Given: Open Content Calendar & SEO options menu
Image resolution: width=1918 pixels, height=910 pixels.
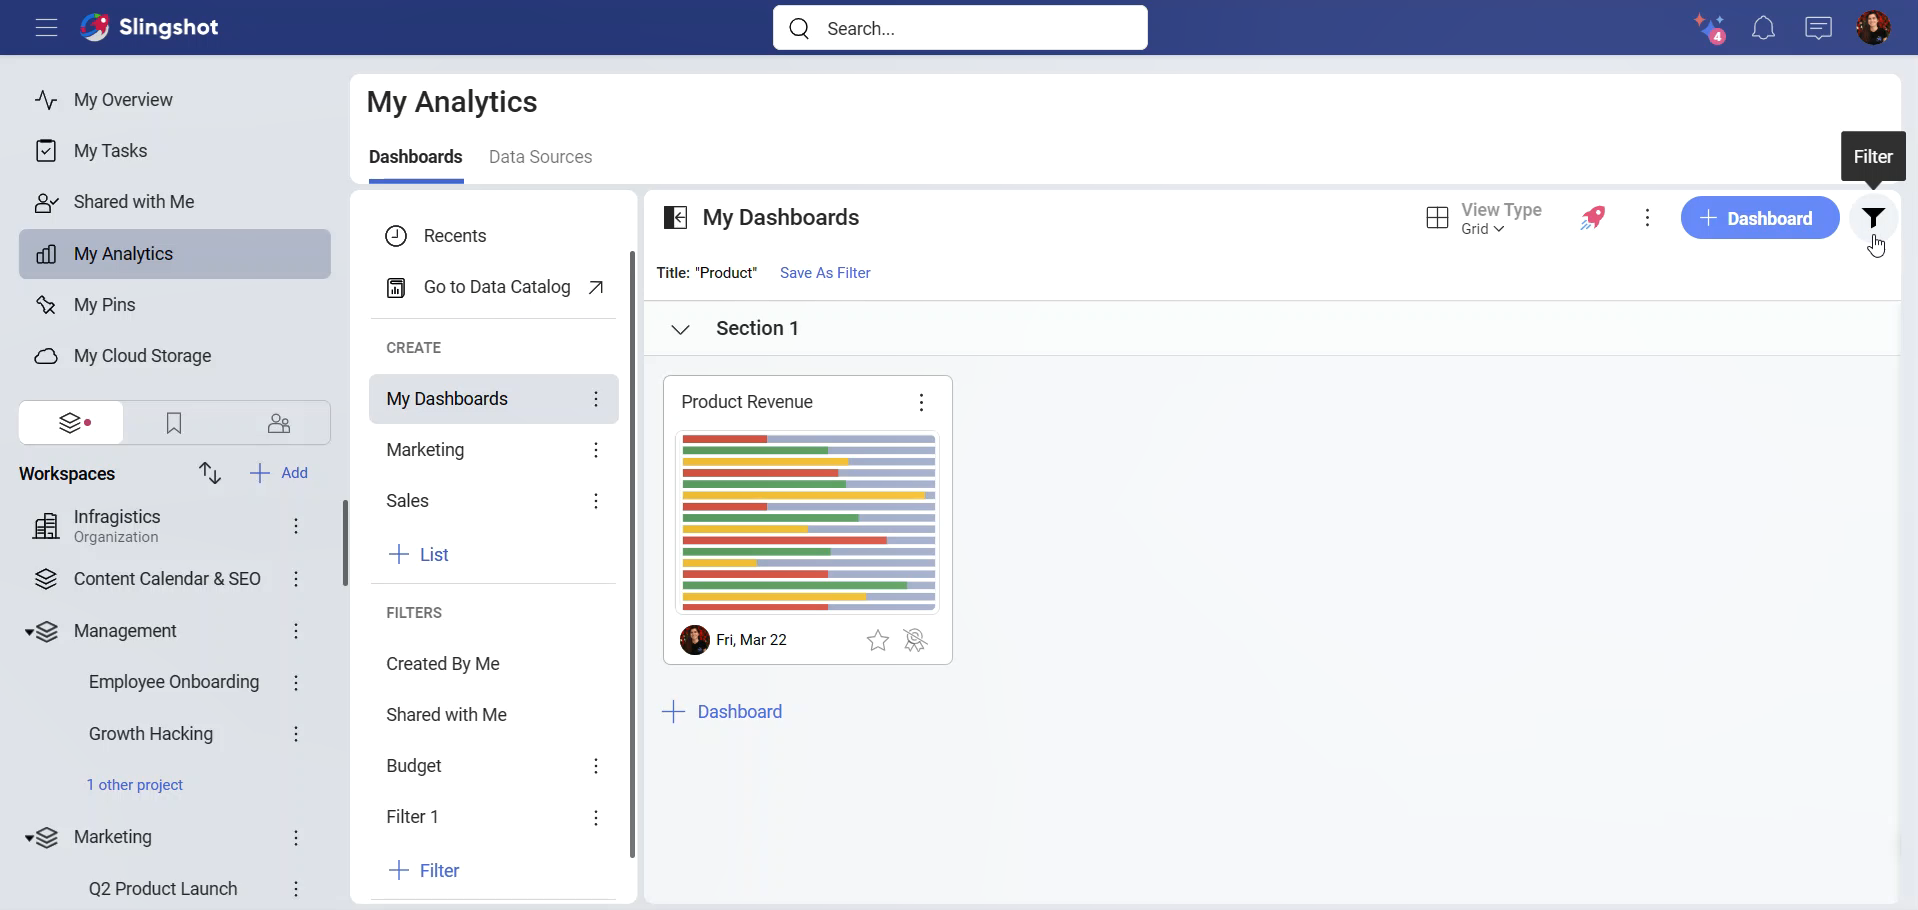Looking at the screenshot, I should (296, 579).
